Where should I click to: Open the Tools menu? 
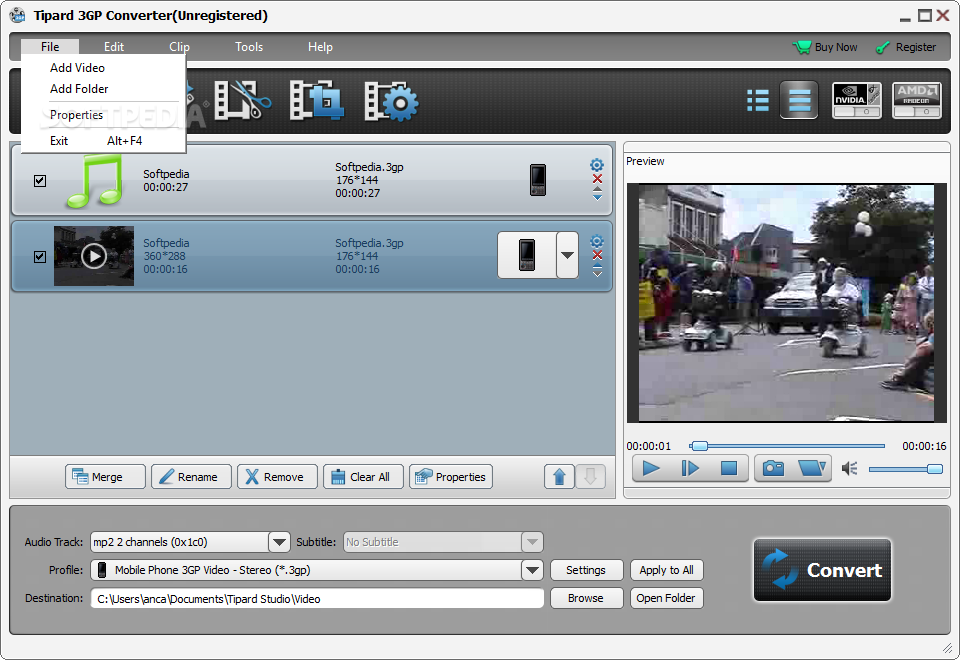click(x=249, y=47)
